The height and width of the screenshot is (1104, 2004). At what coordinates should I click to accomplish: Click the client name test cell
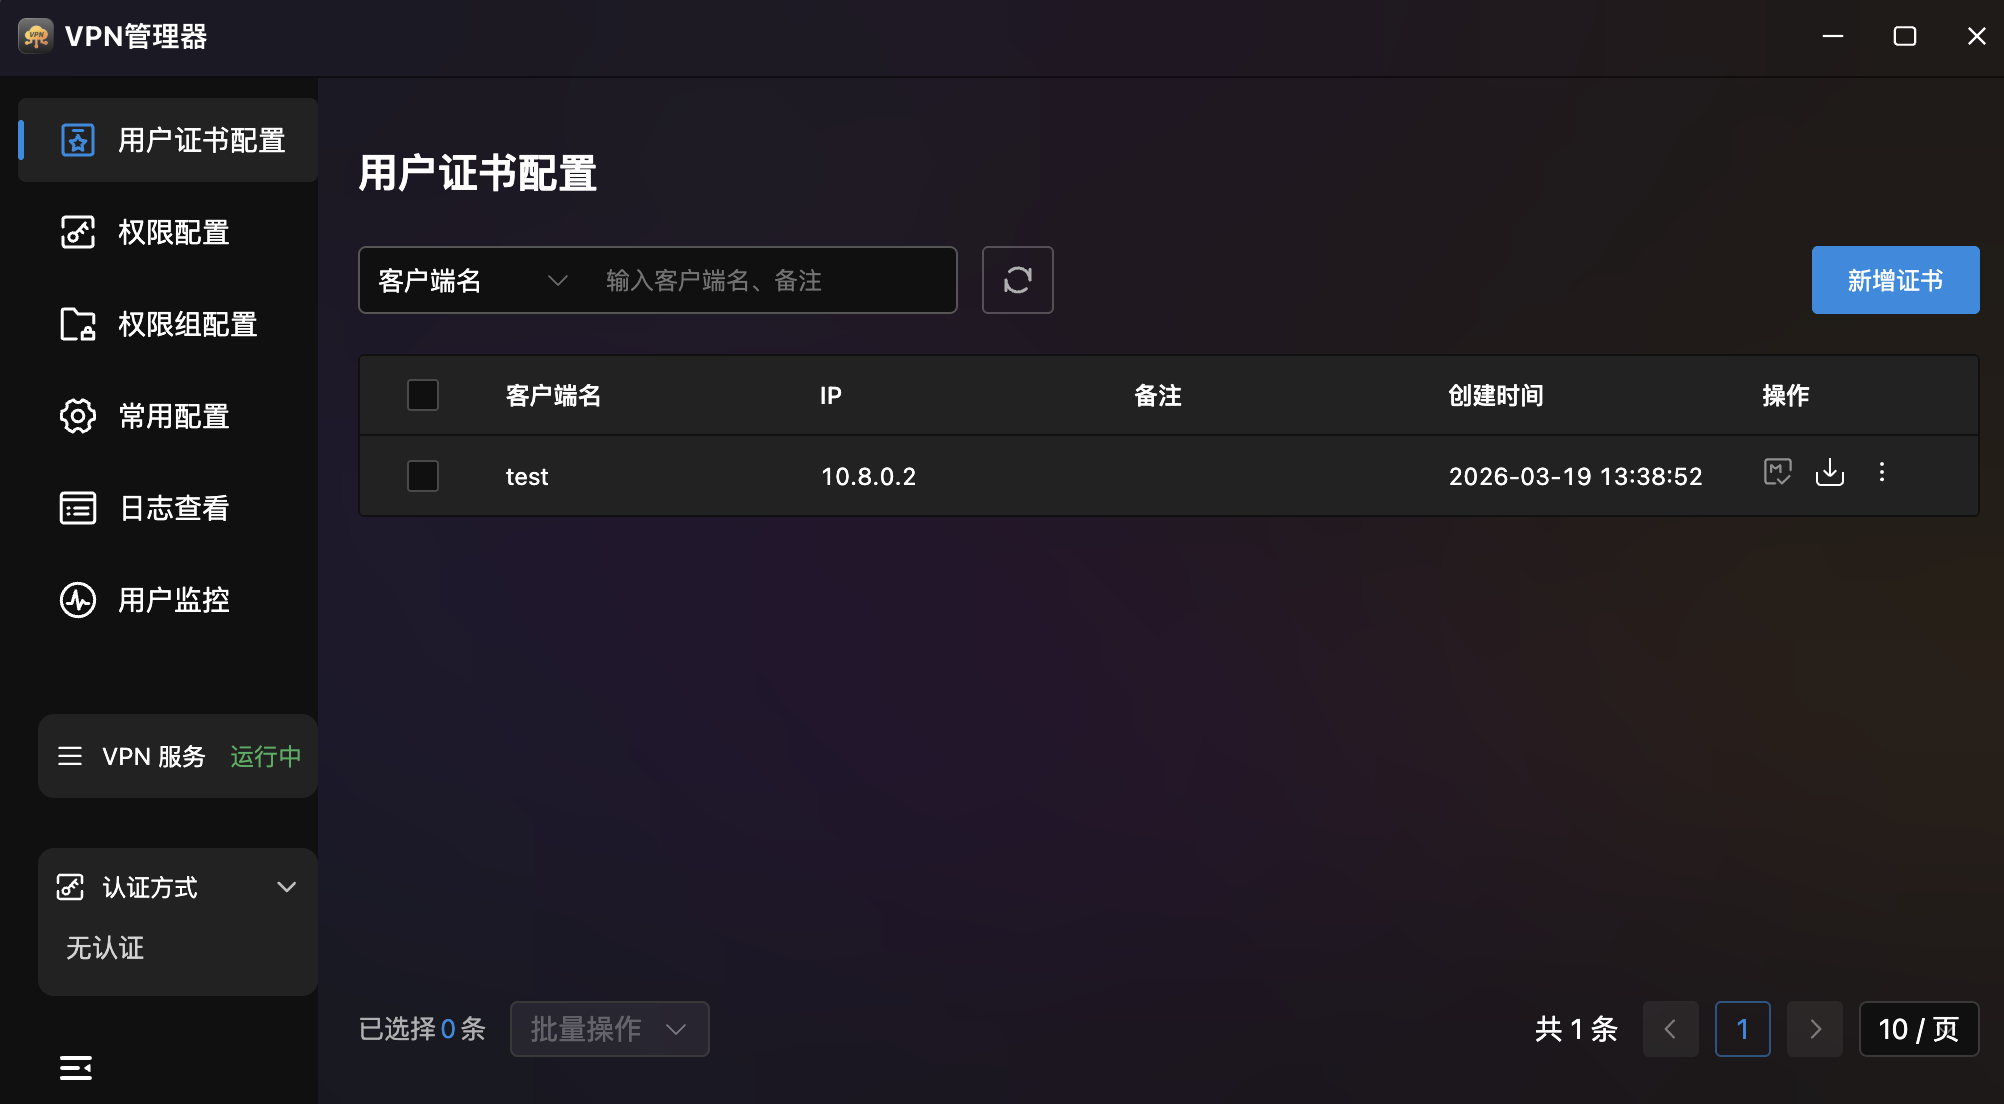[527, 476]
